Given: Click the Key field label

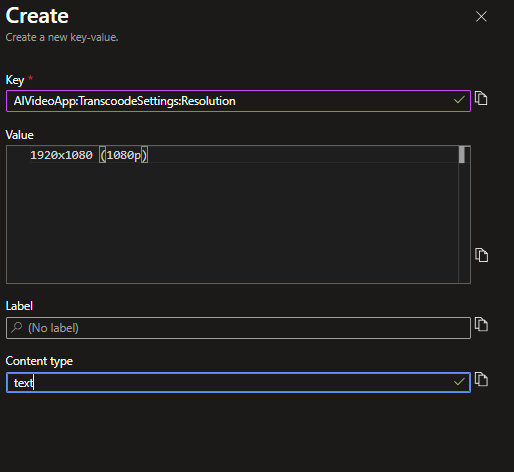Looking at the screenshot, I should (15, 80).
